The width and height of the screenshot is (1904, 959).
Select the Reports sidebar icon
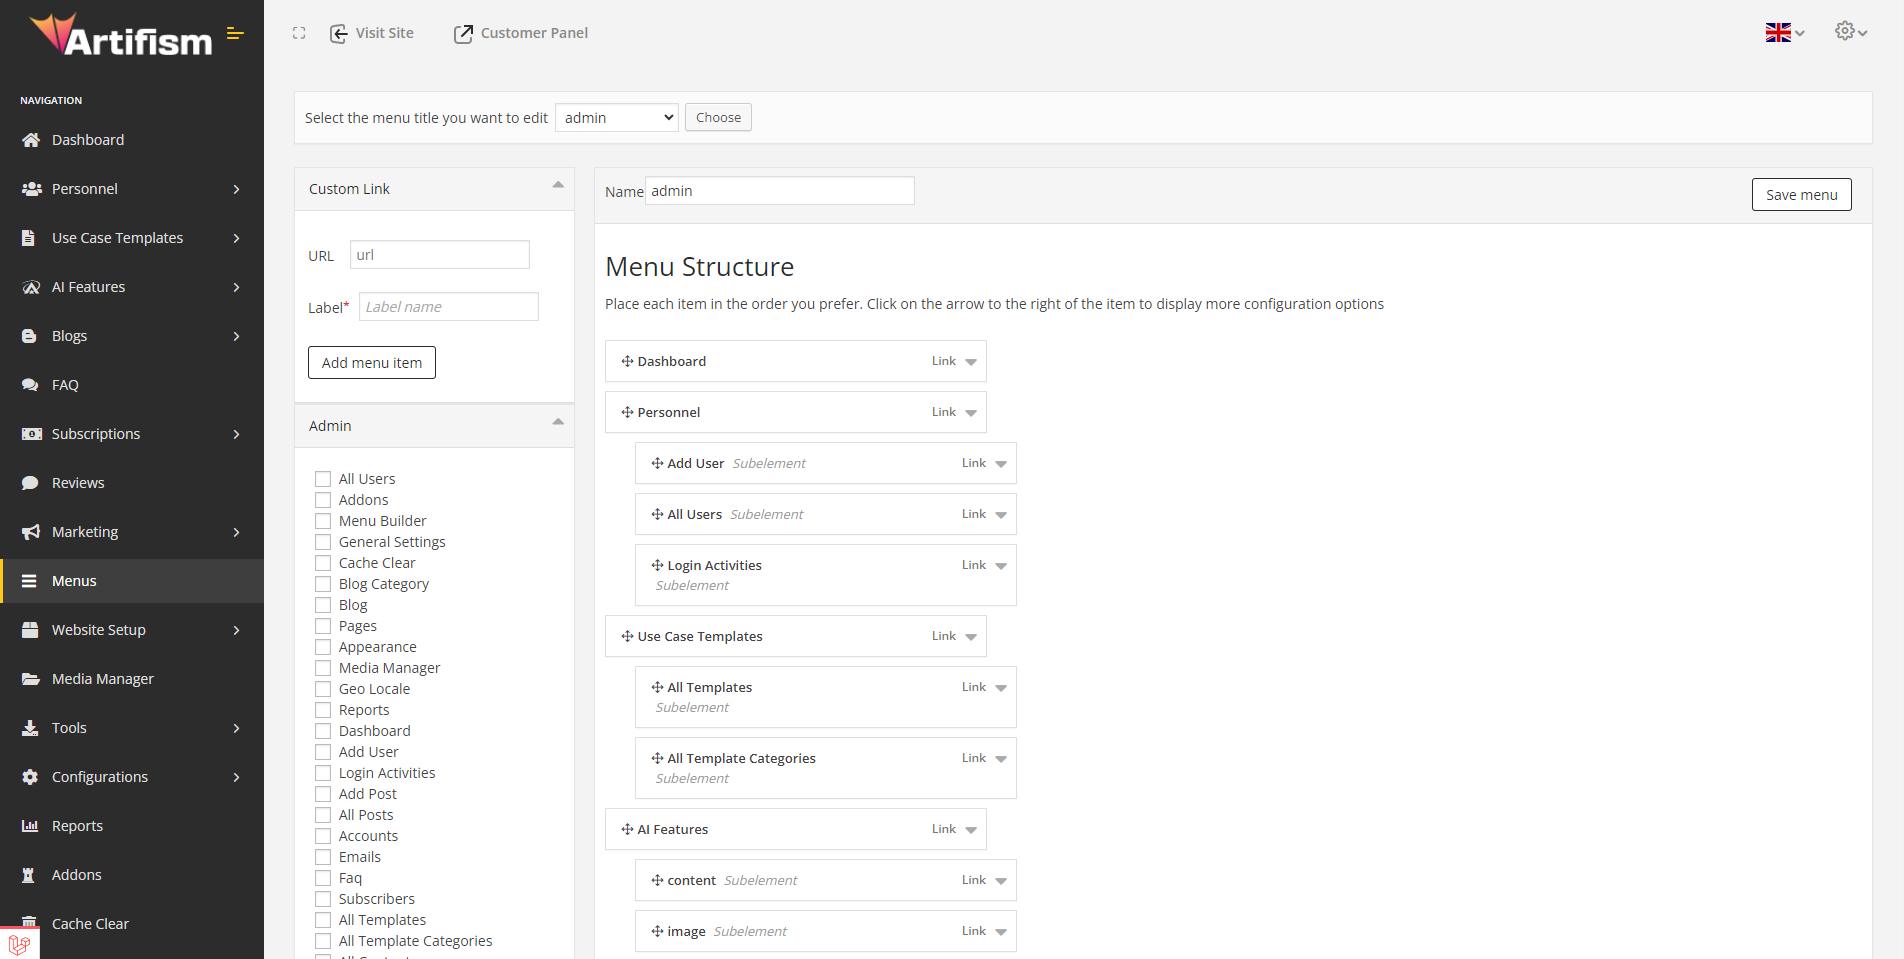31,825
